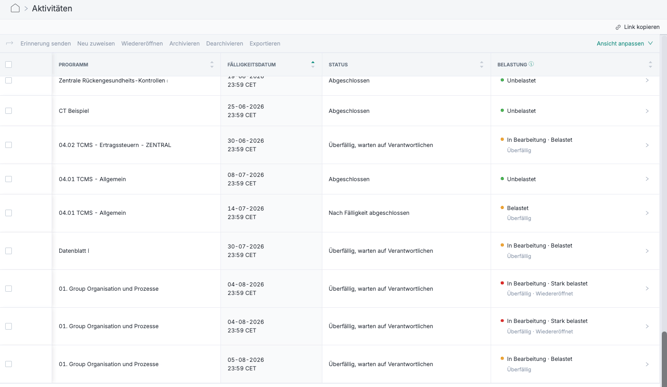Sort by the Status column arrows
Image resolution: width=667 pixels, height=387 pixels.
482,65
